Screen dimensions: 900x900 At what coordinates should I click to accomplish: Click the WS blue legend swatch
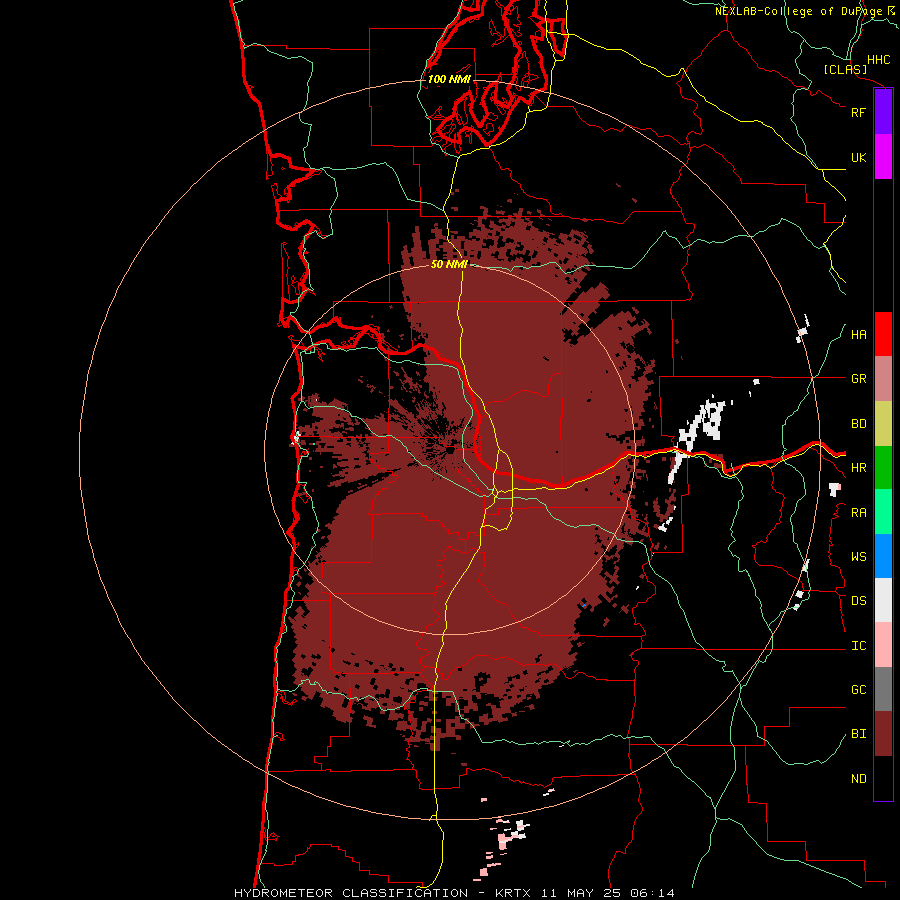[x=883, y=556]
